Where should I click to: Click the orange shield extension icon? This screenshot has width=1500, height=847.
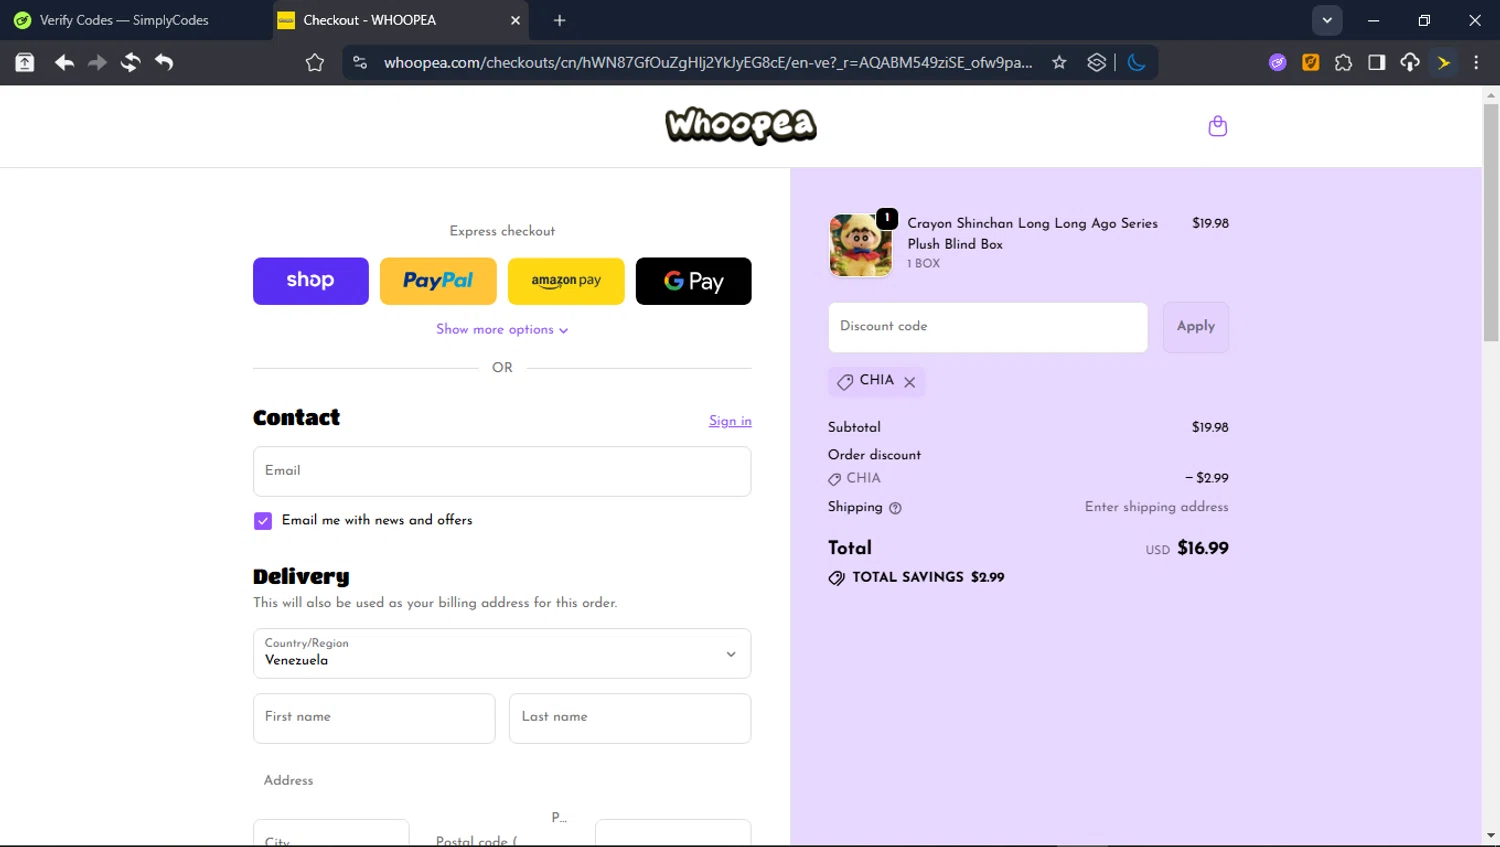click(1310, 62)
